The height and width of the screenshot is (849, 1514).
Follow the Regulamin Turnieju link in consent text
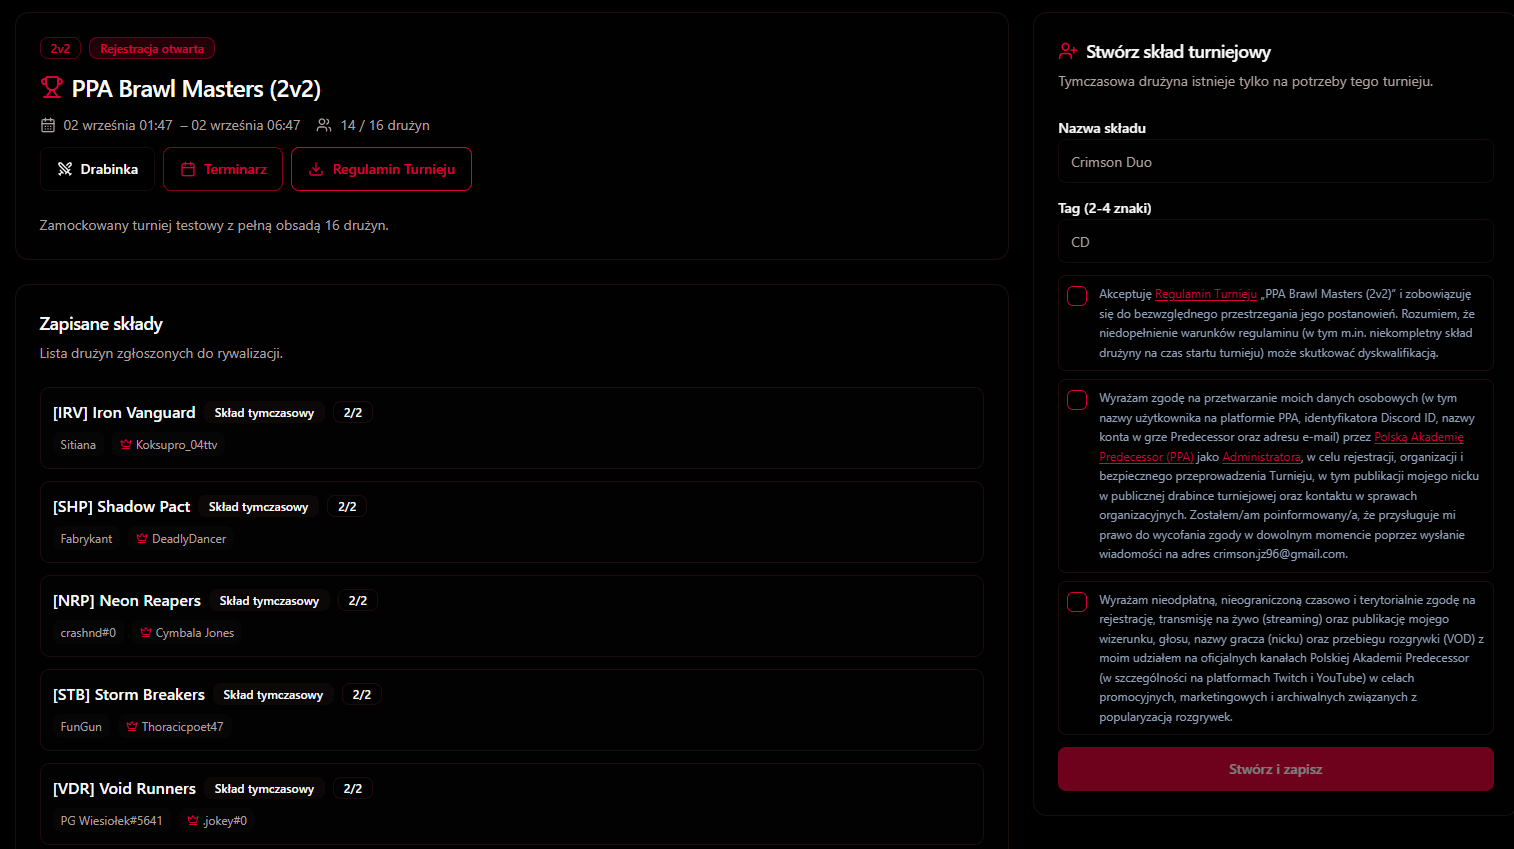tap(1205, 294)
